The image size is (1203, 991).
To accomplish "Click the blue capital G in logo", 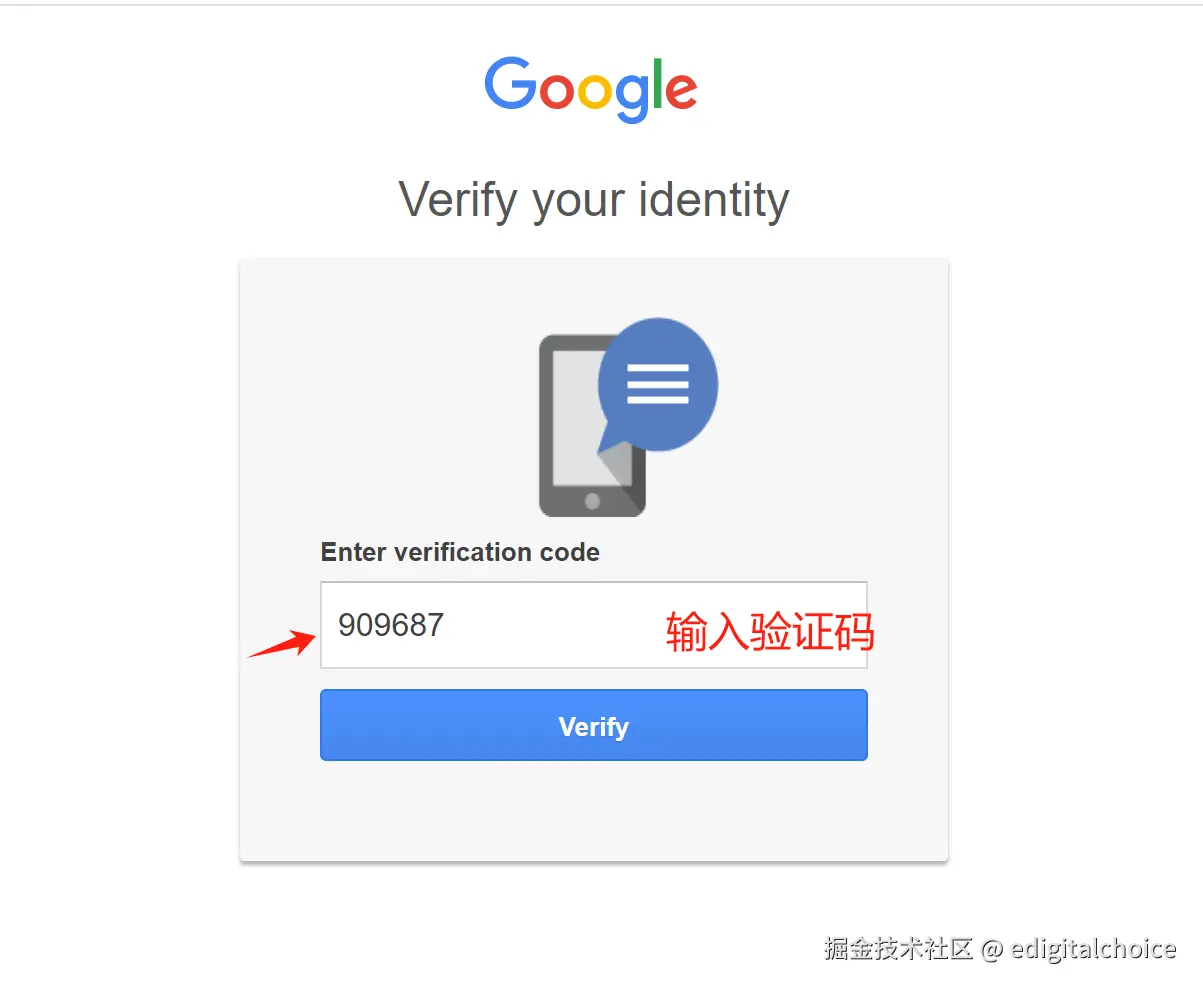I will (512, 83).
